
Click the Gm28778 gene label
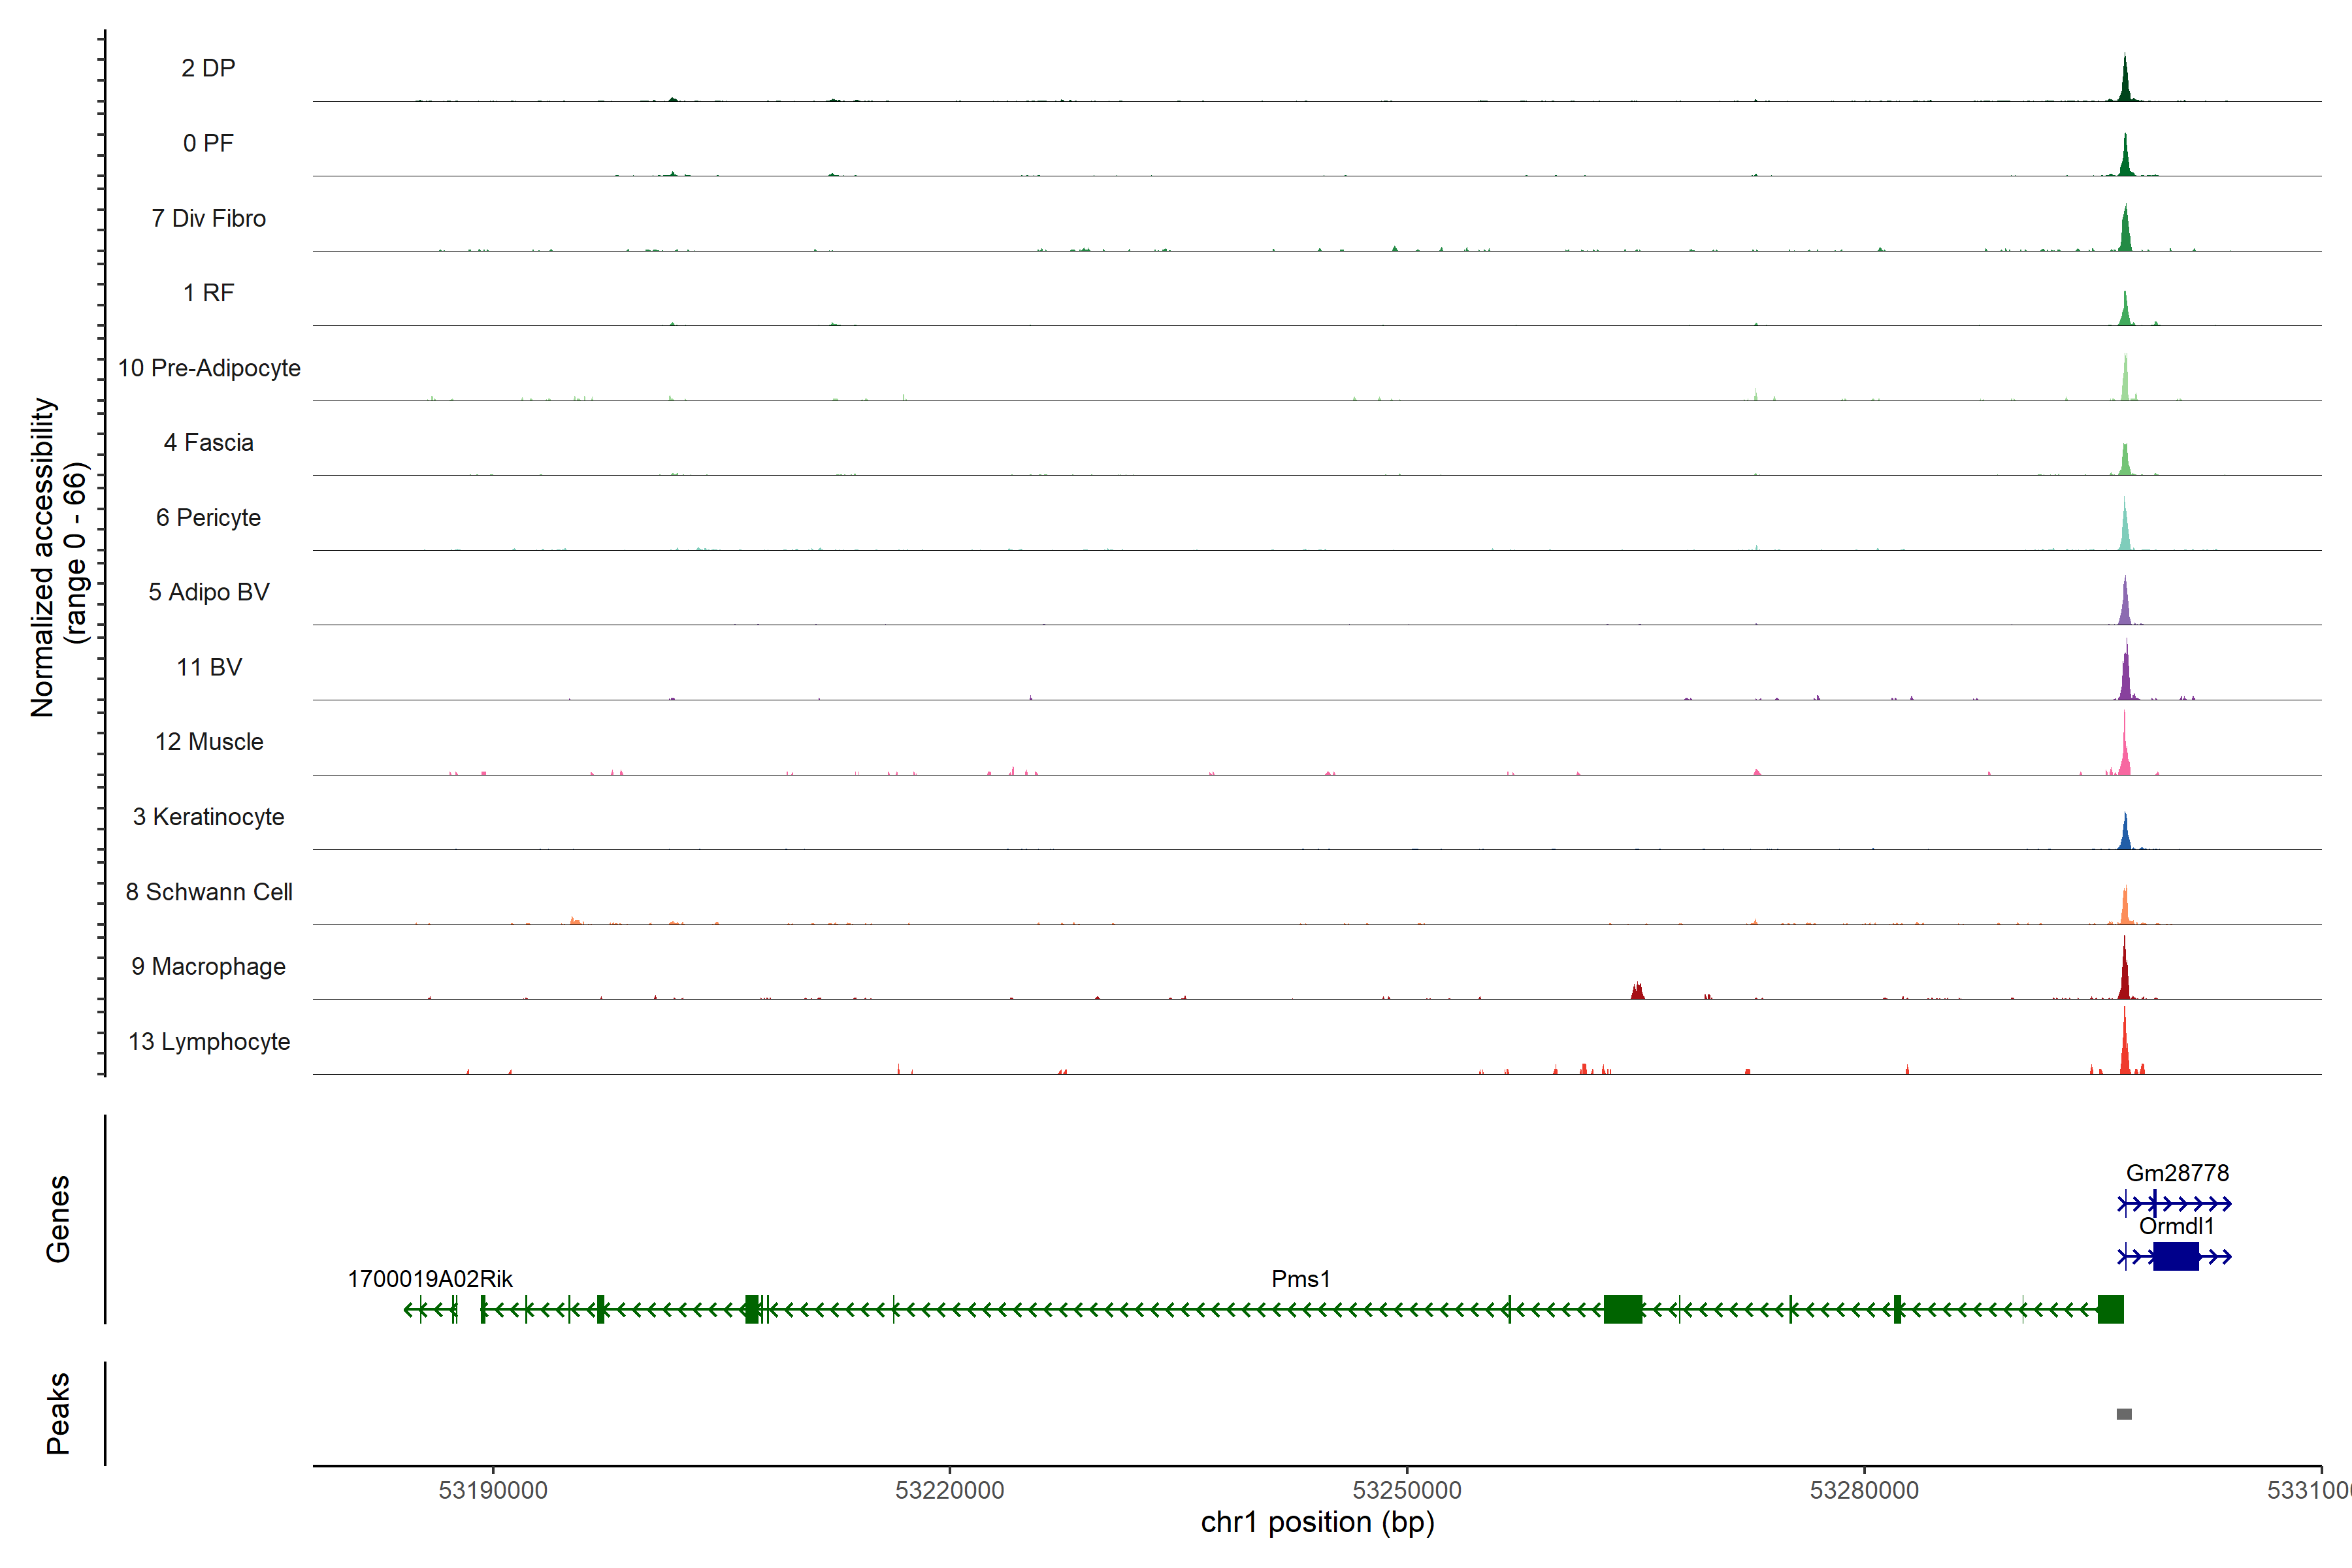2177,1173
